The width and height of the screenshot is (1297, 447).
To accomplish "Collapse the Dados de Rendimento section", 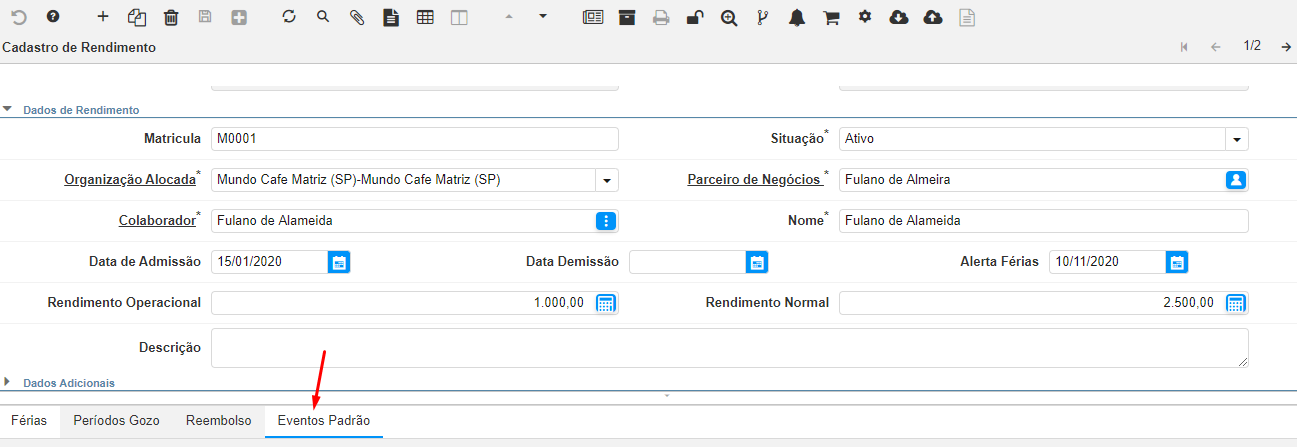I will (8, 109).
